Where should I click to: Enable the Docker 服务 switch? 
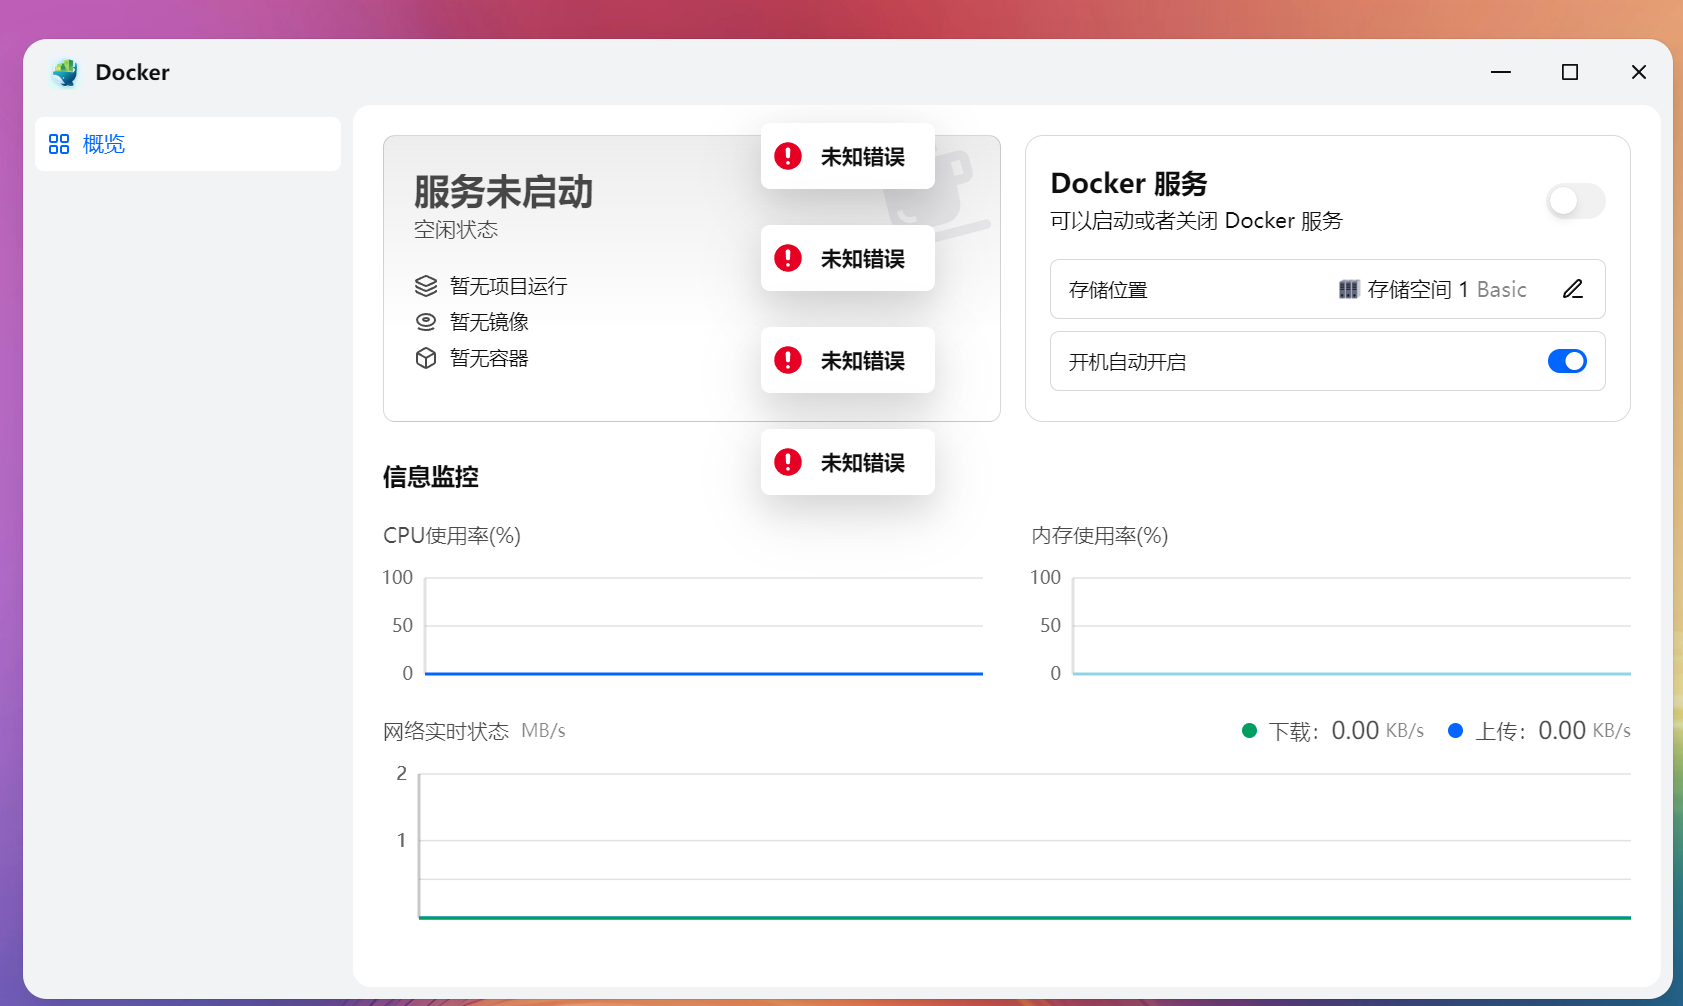tap(1575, 201)
